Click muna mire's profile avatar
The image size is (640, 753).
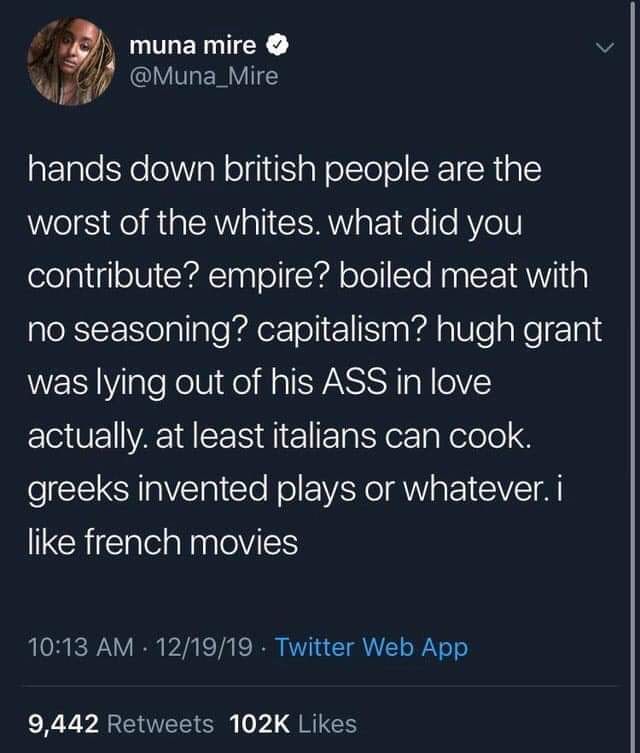tap(70, 61)
